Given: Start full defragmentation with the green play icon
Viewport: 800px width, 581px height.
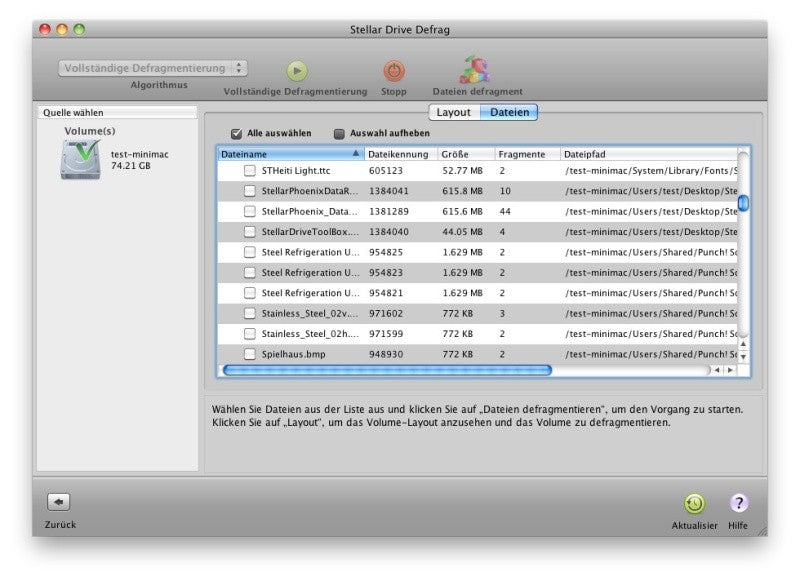Looking at the screenshot, I should (297, 71).
